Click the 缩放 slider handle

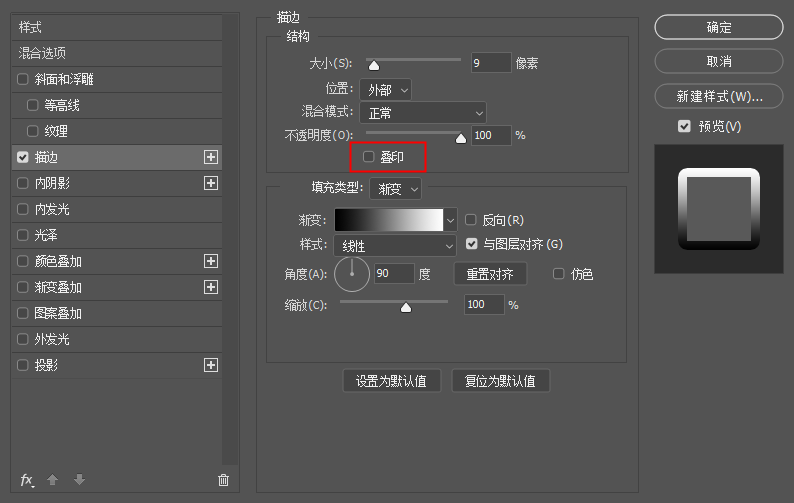406,307
